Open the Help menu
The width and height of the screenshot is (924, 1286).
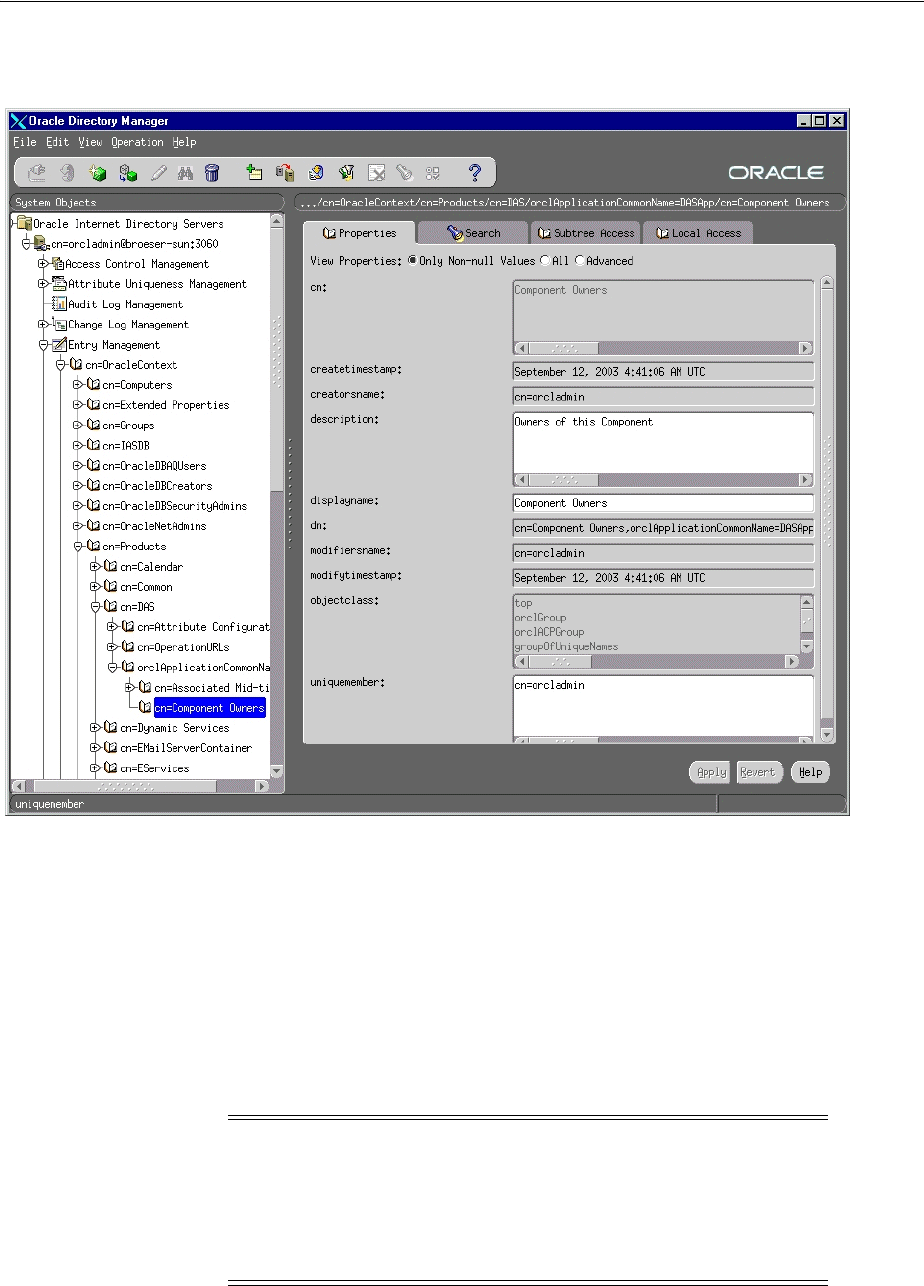tap(184, 143)
